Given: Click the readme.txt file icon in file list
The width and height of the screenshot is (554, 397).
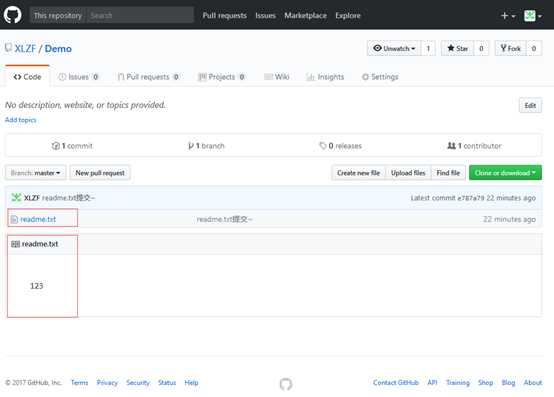Looking at the screenshot, I should click(14, 219).
